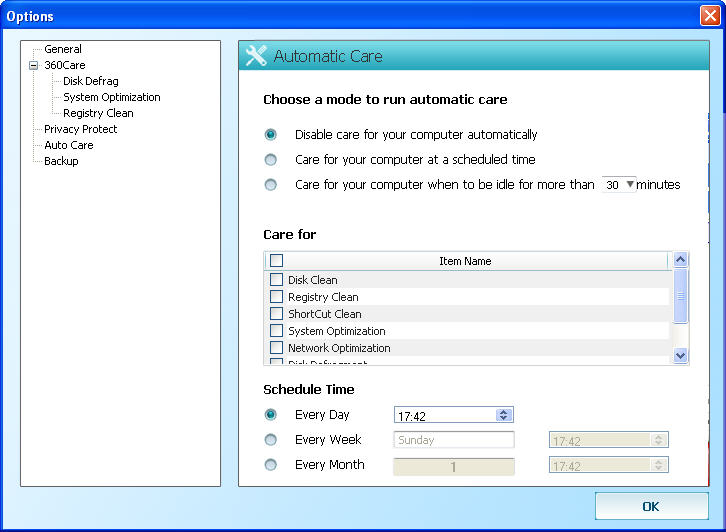This screenshot has height=532, width=726.
Task: Check the Registry Clean checkbox in list
Action: [276, 296]
